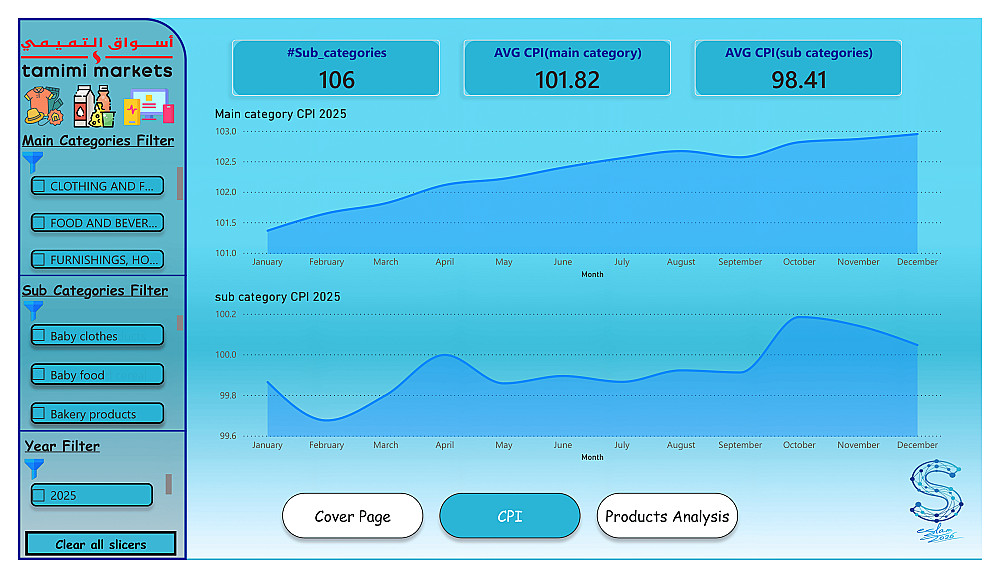Click the Sub Categories Filter heading
The image size is (1000, 578).
pyautogui.click(x=95, y=290)
